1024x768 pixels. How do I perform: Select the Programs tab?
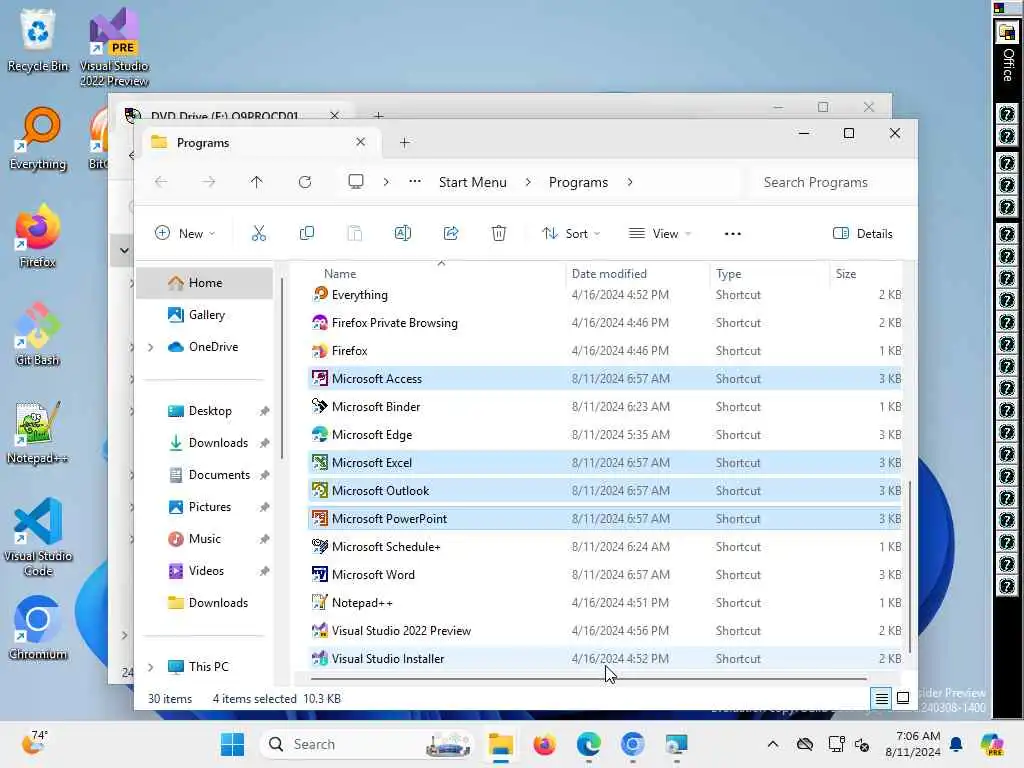[x=259, y=142]
